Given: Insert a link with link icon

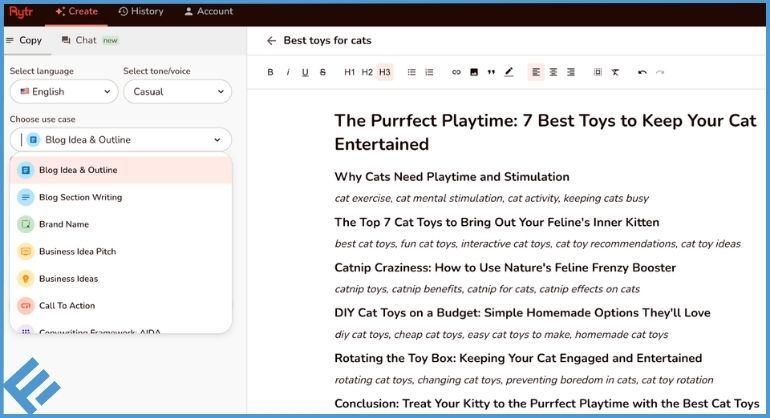Looking at the screenshot, I should click(x=456, y=72).
